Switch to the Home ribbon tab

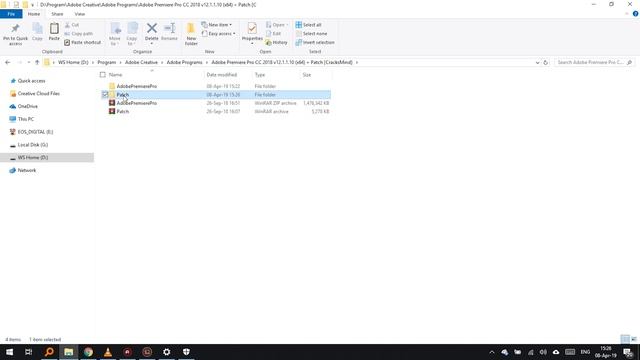(x=34, y=14)
